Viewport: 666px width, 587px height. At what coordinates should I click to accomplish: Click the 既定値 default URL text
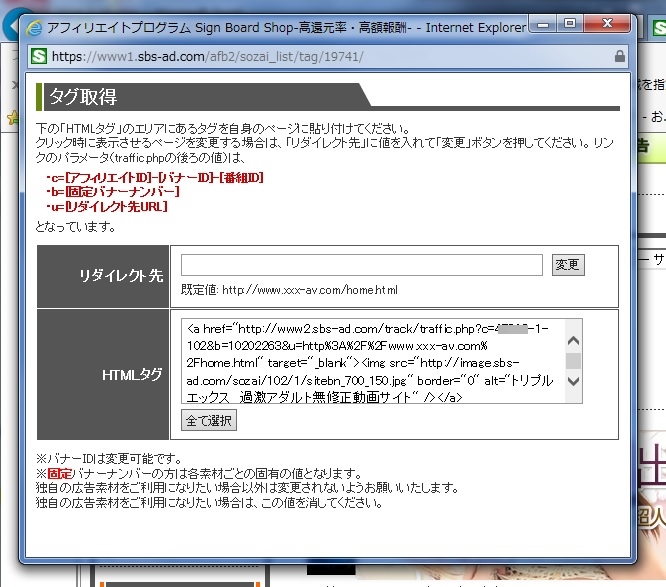pyautogui.click(x=289, y=290)
